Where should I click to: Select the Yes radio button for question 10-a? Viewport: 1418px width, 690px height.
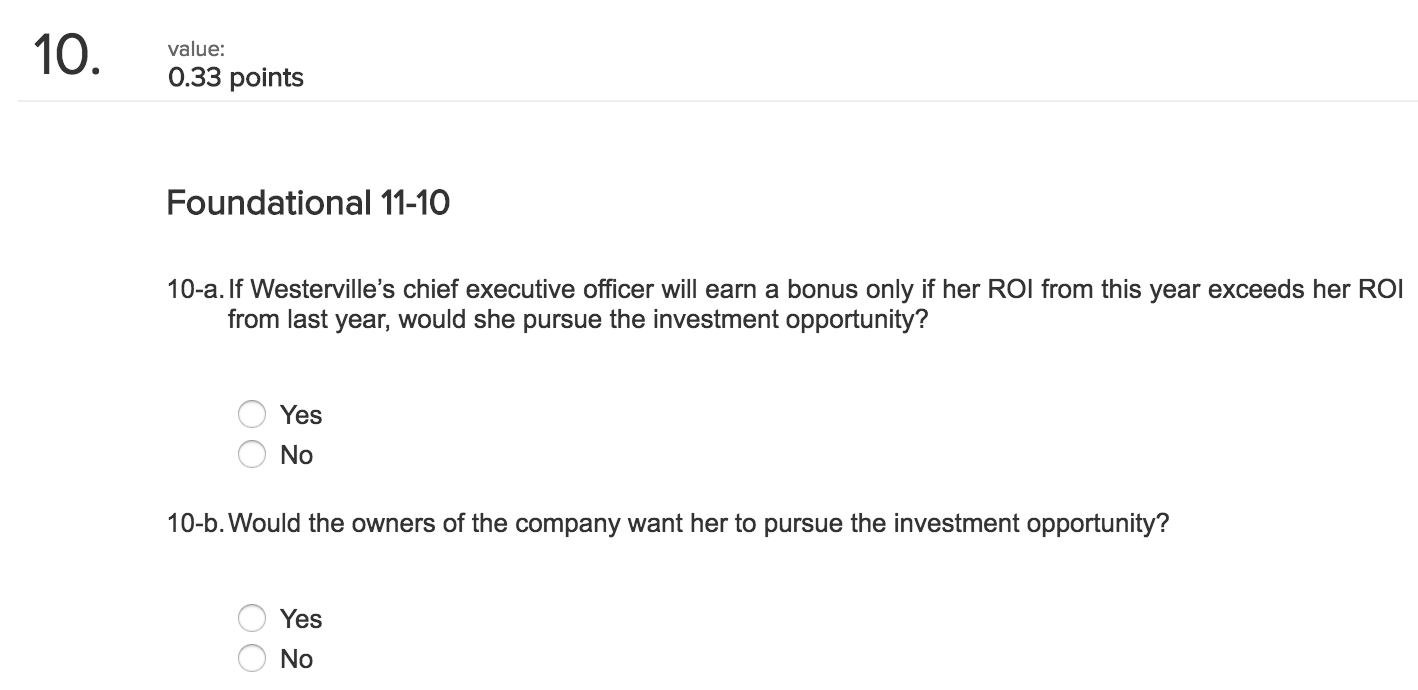coord(252,414)
